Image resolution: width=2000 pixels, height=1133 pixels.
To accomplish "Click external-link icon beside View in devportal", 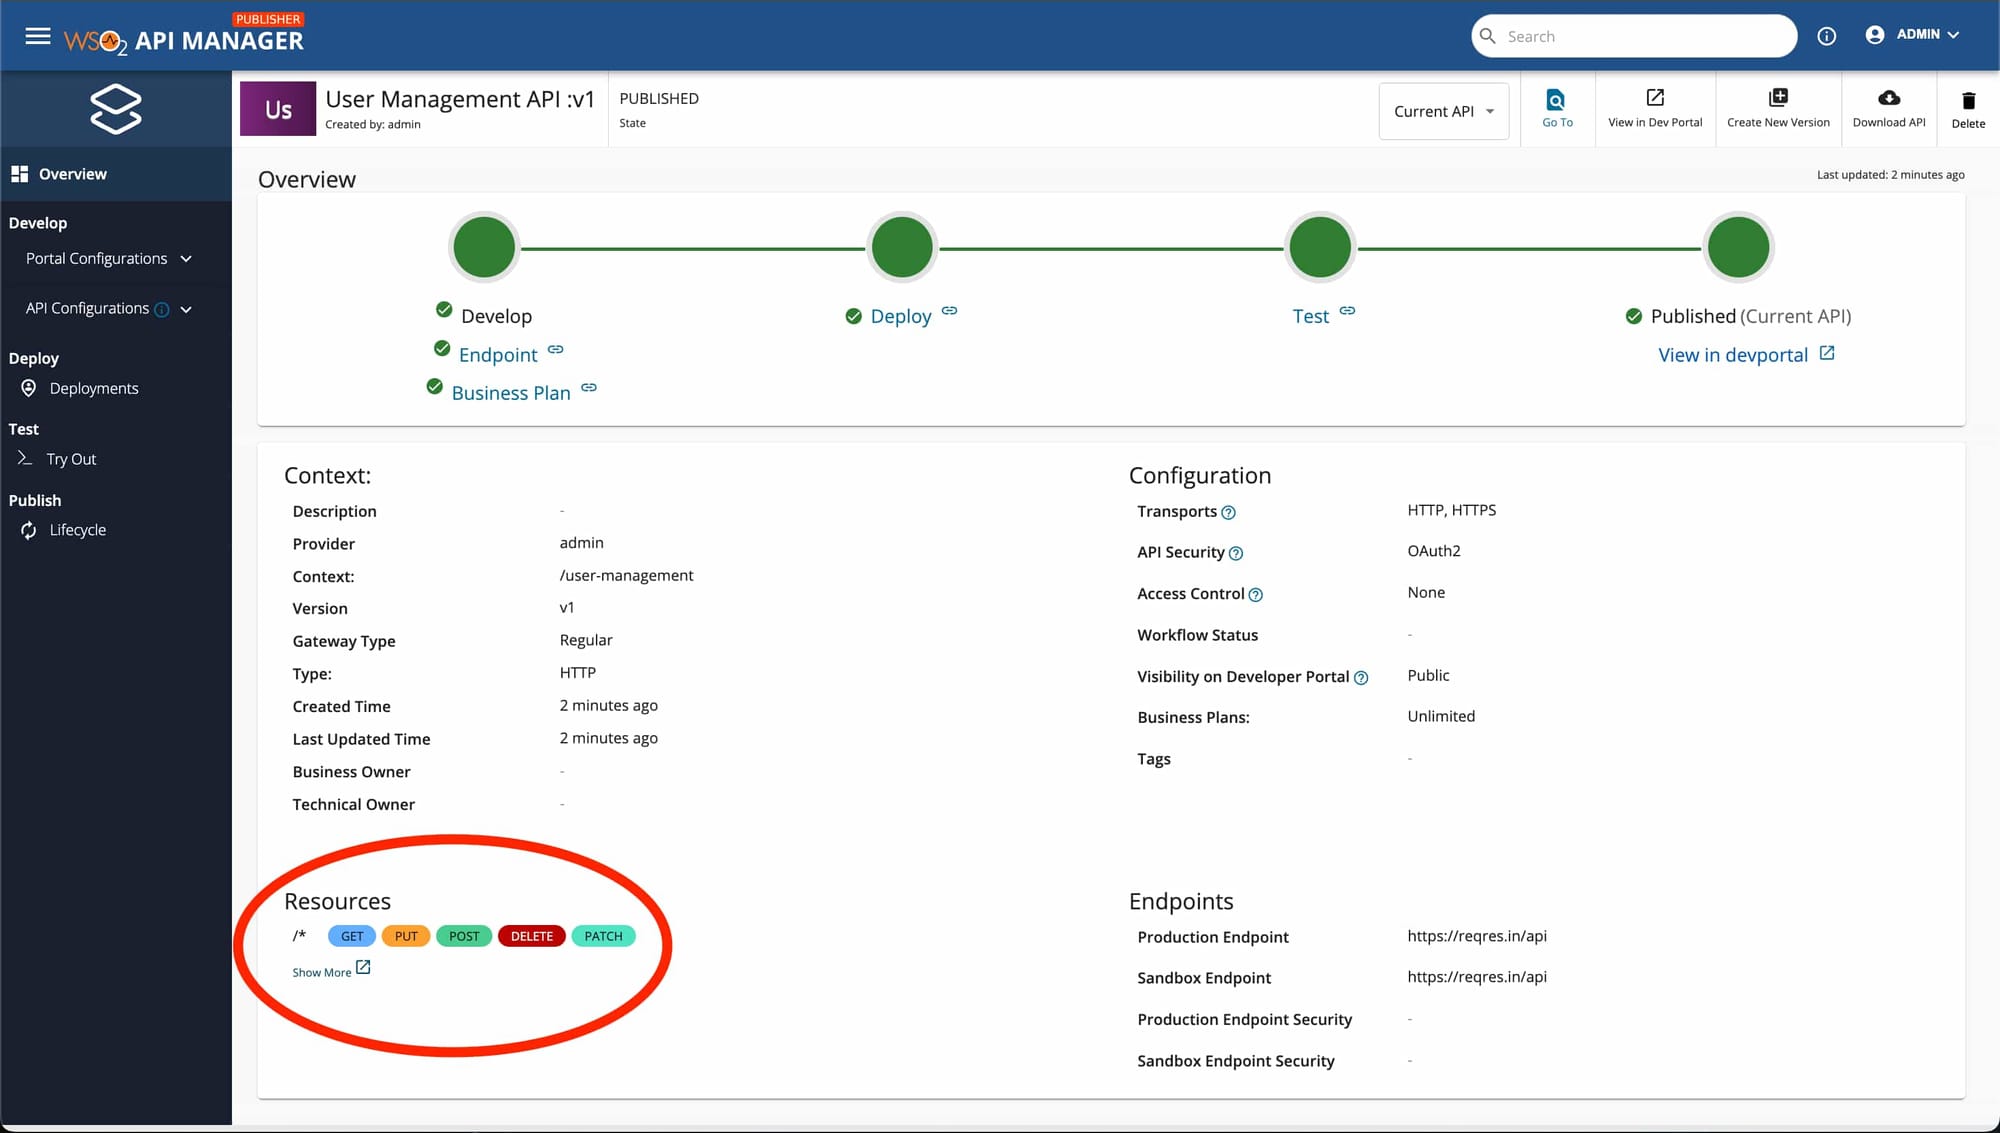I will click(x=1827, y=353).
